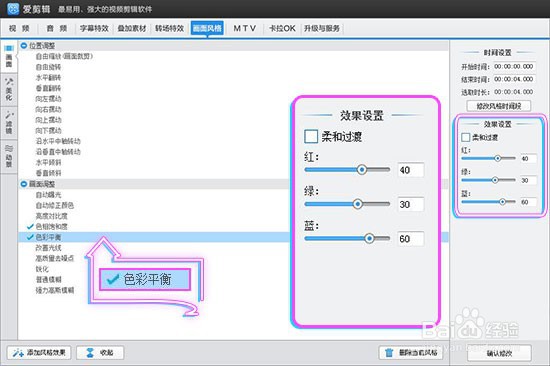Screen dimensions: 550x366
Task: Collapse the 位置调整 group
Action: pyautogui.click(x=24, y=46)
